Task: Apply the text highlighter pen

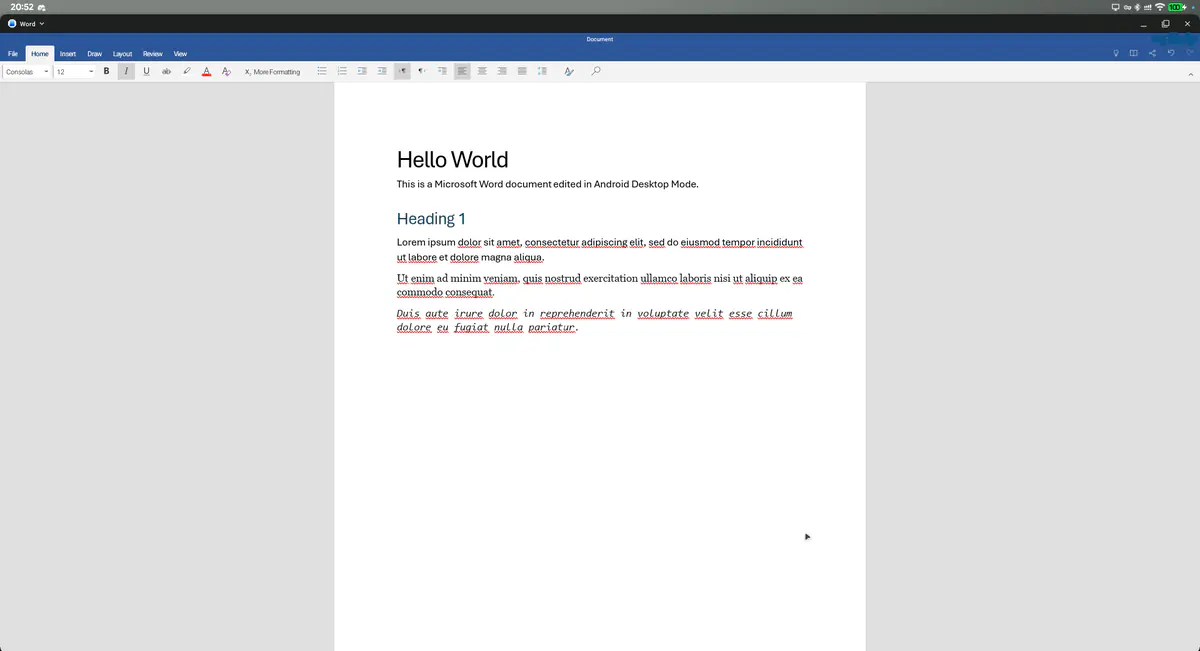Action: [187, 72]
